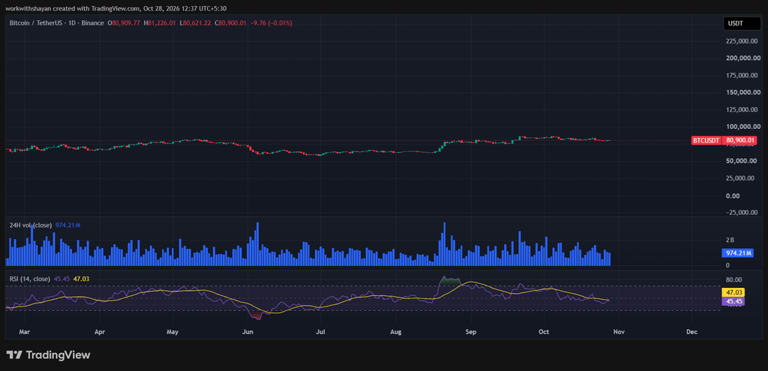Image resolution: width=768 pixels, height=371 pixels.
Task: Click the Nov date label on time axis
Action: (619, 332)
